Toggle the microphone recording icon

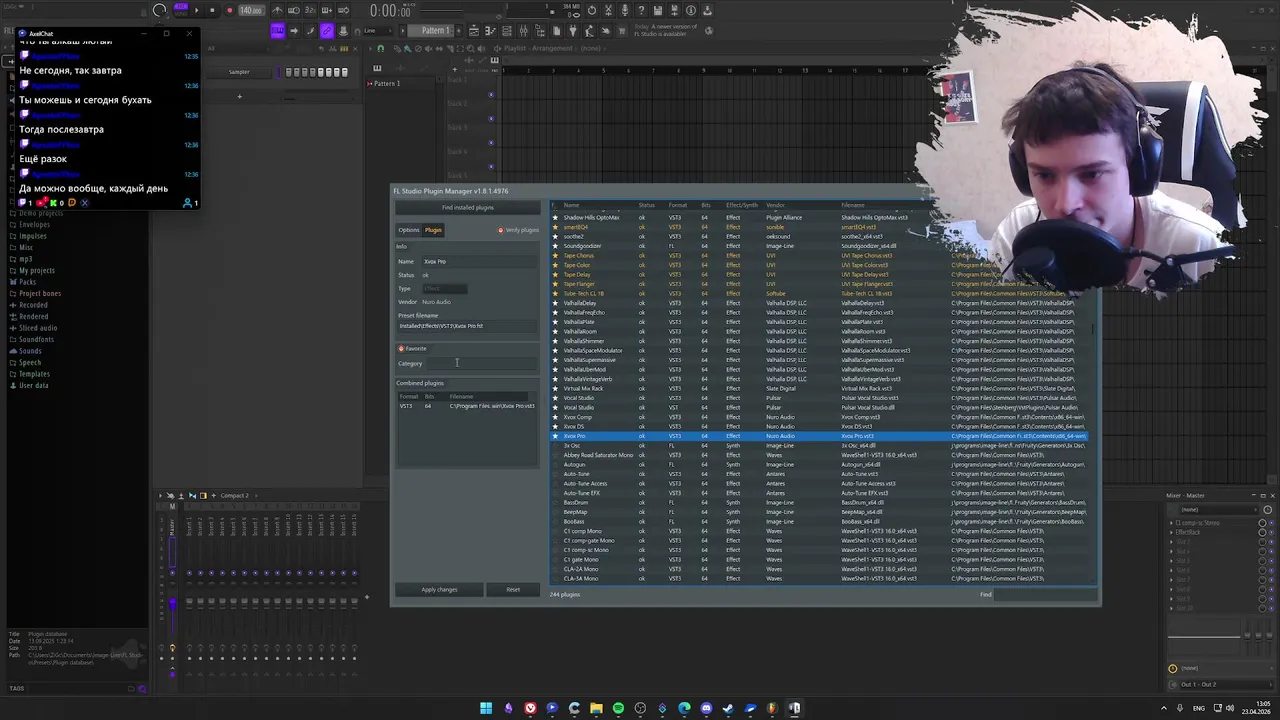625,10
